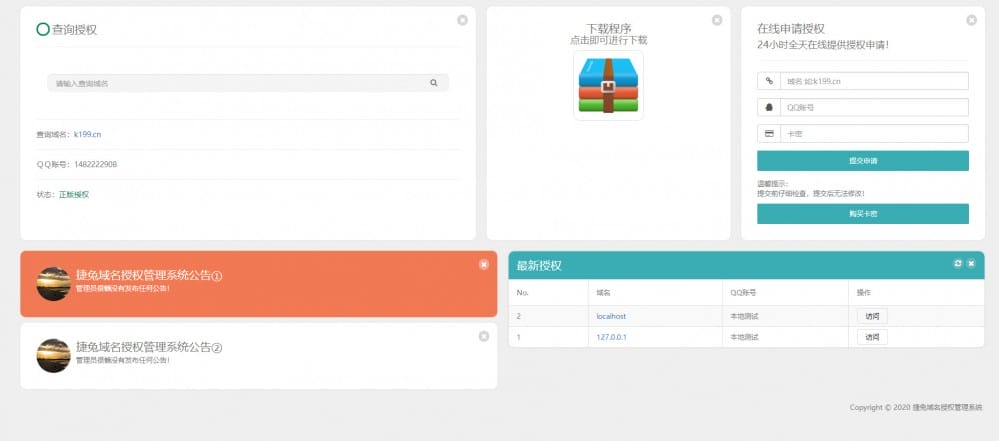Dismiss the white 公告② announcement
Screen dimensions: 999x441
coord(484,336)
